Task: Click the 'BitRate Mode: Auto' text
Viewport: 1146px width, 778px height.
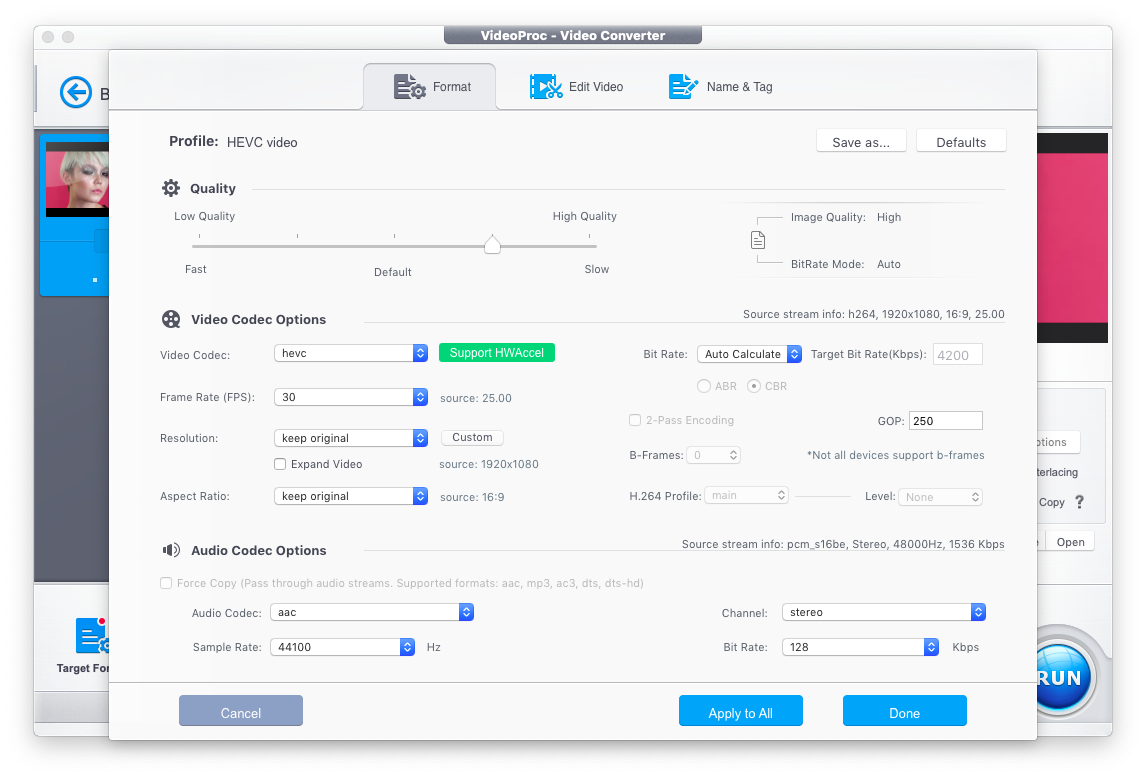Action: 846,264
